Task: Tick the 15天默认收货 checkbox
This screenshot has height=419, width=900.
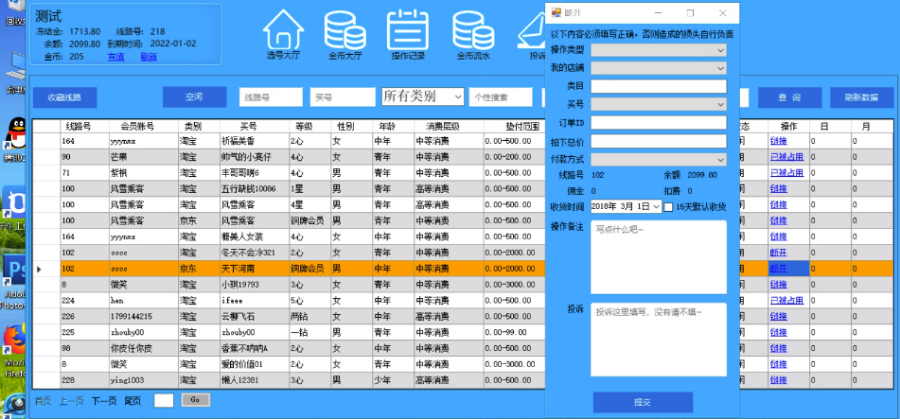Action: [668, 207]
